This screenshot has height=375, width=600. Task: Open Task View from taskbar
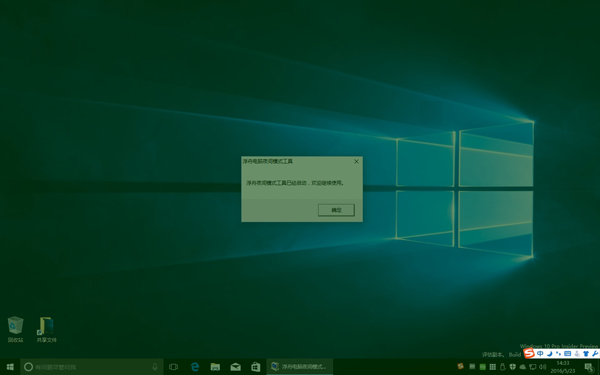click(x=173, y=367)
